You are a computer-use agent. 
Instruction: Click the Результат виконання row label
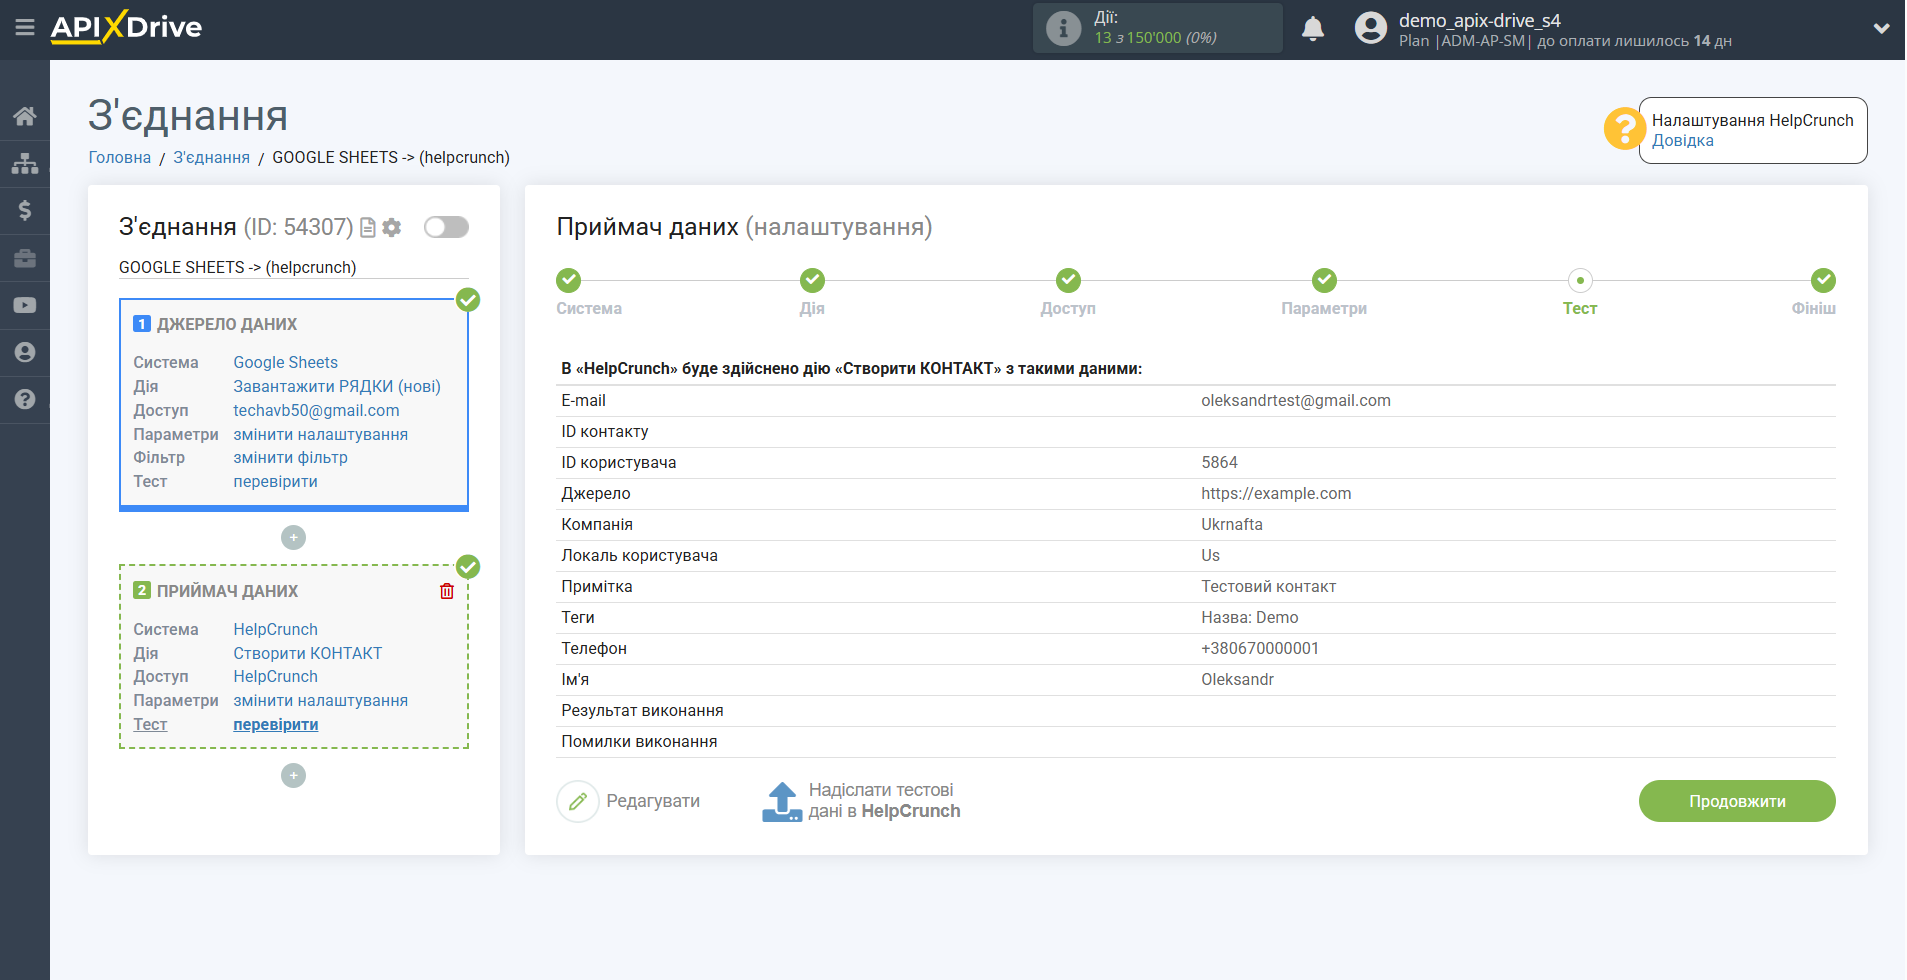(x=643, y=711)
